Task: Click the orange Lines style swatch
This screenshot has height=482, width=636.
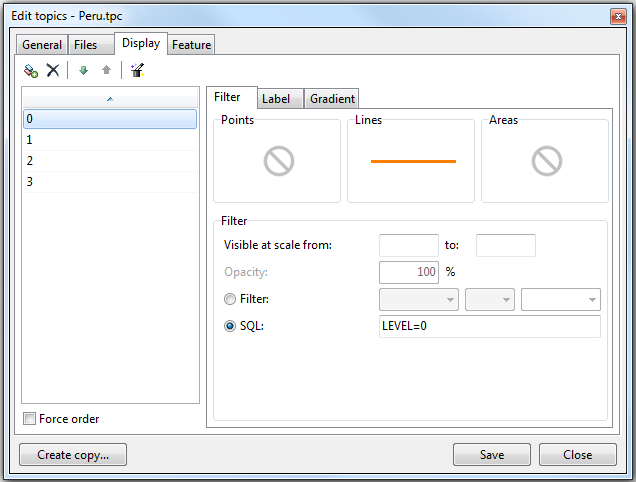Action: point(411,161)
